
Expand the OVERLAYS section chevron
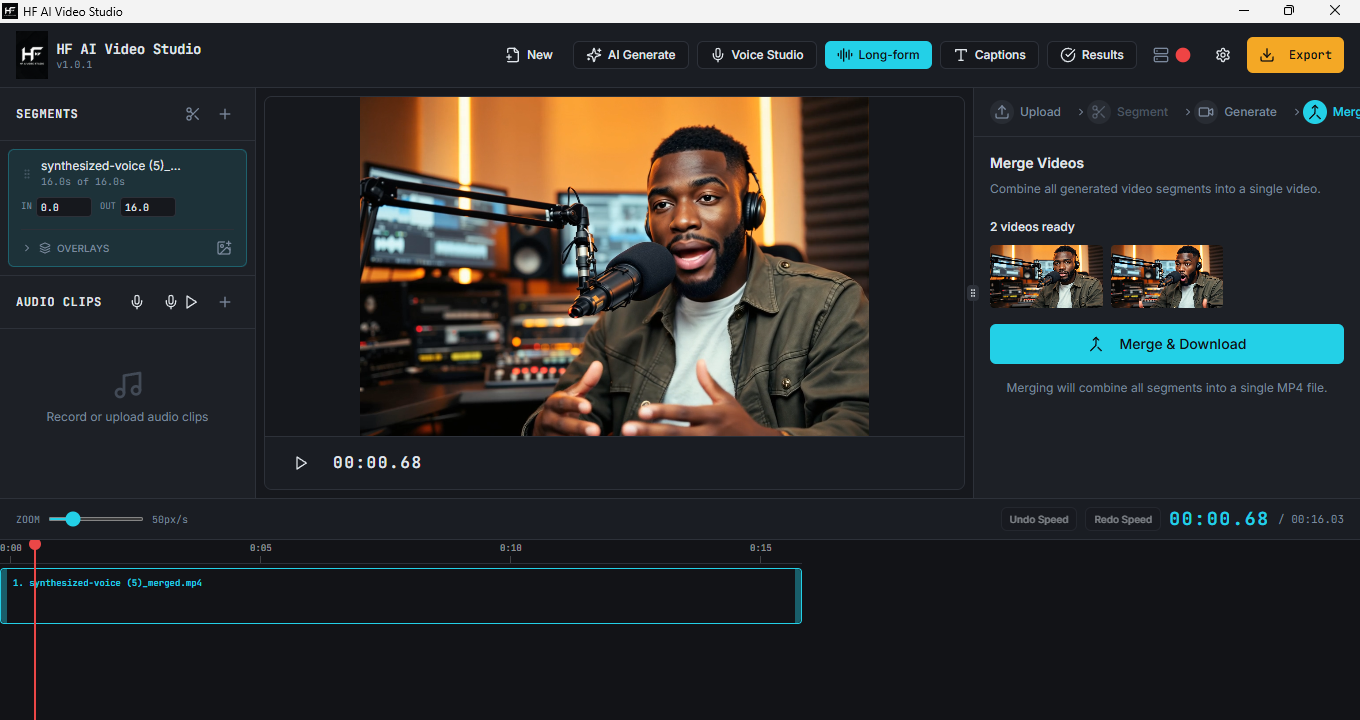(27, 248)
